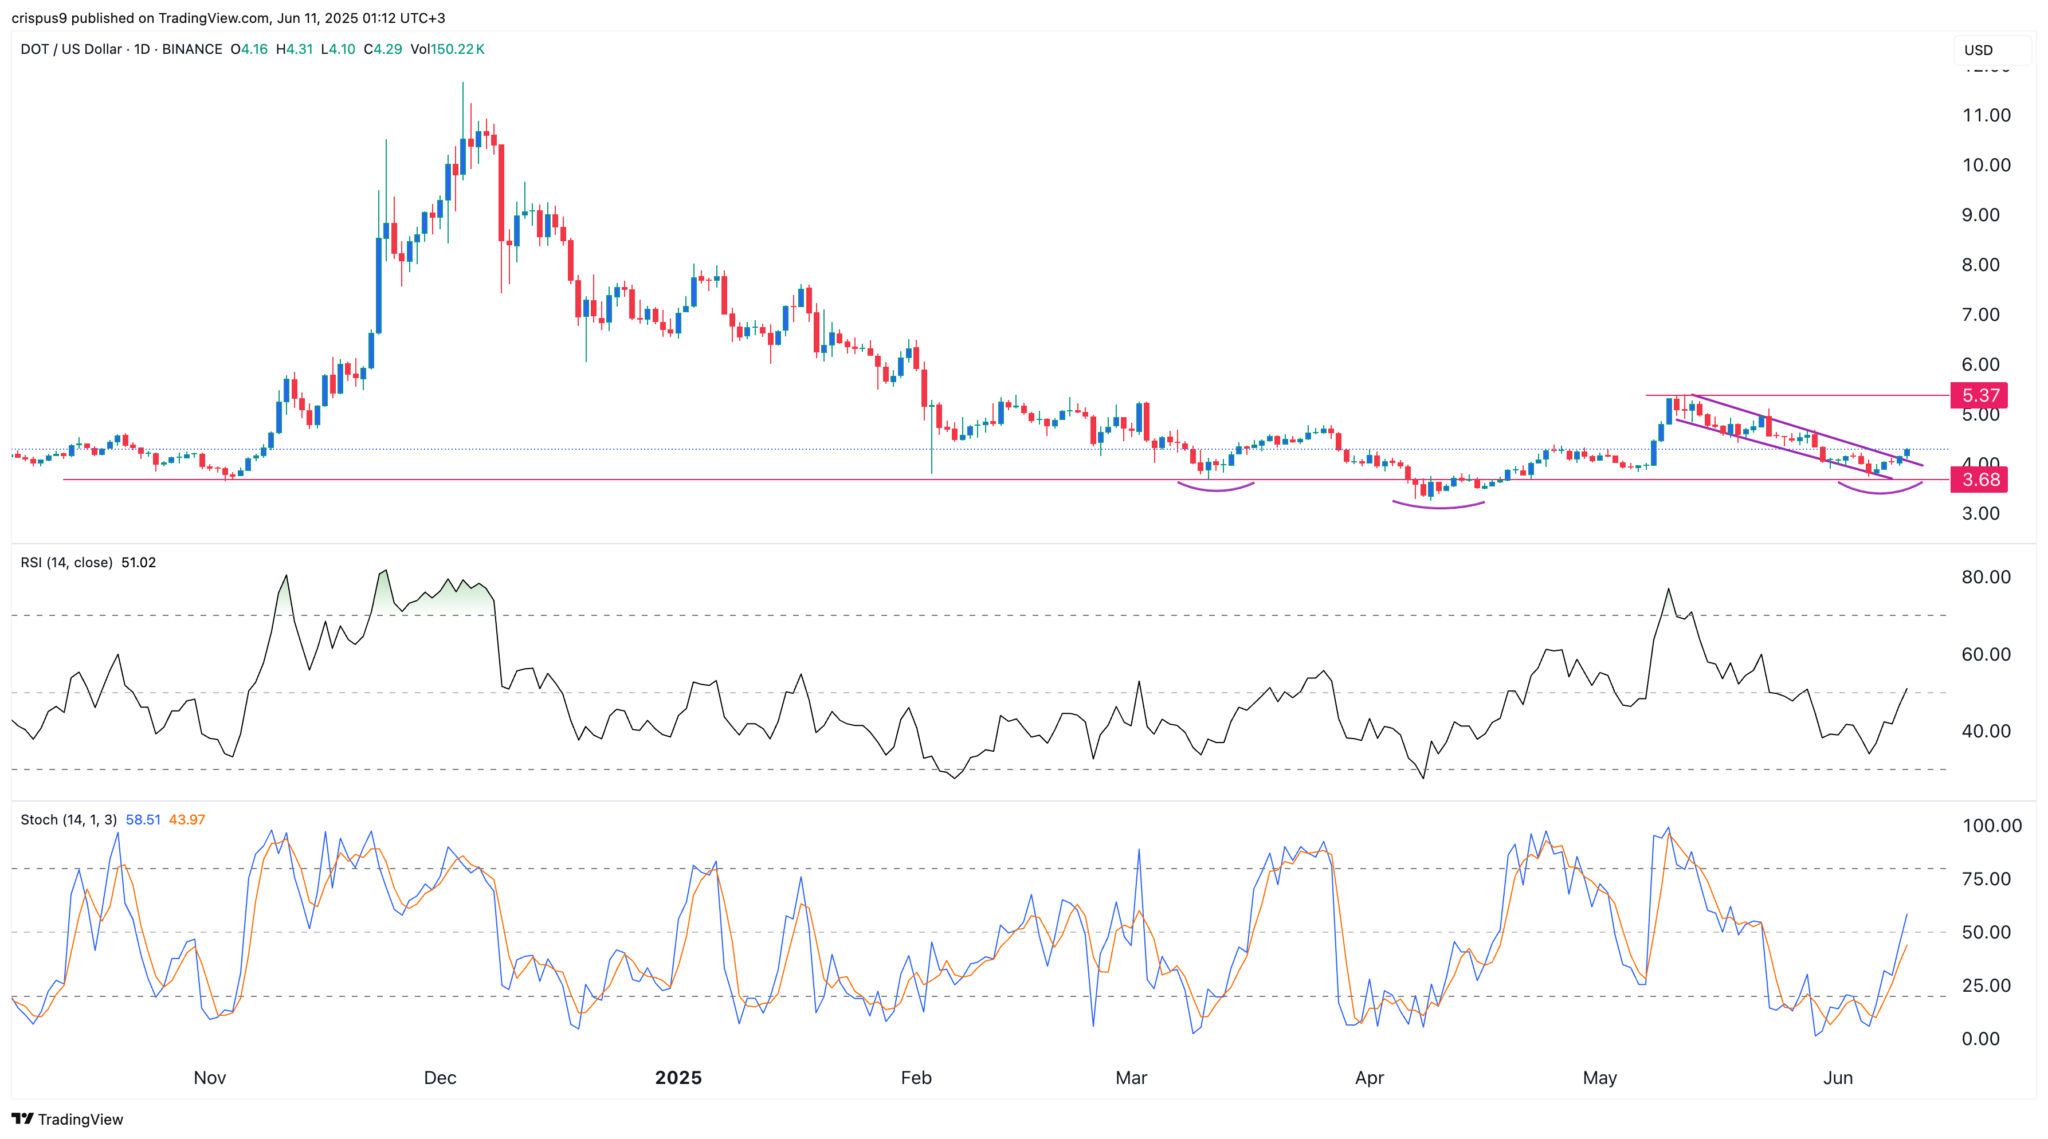Image resolution: width=2048 pixels, height=1139 pixels.
Task: Click the red 5.37 price label
Action: pyautogui.click(x=1979, y=395)
